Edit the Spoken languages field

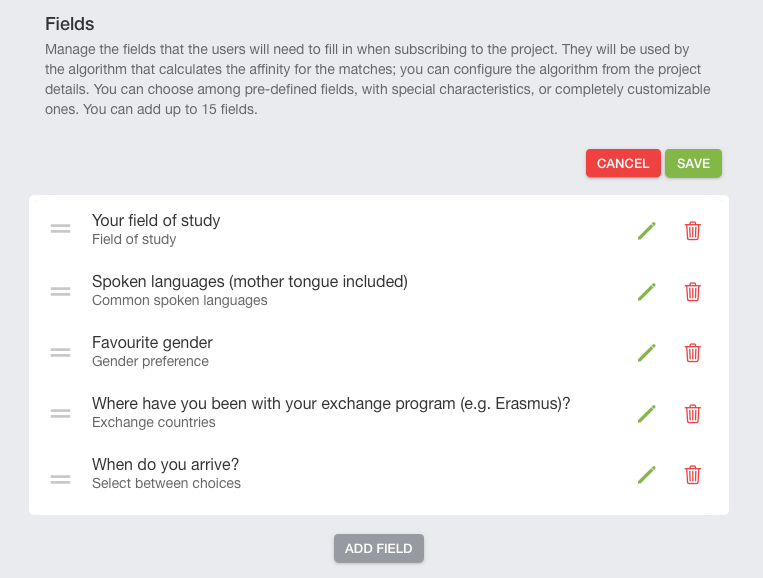coord(647,292)
